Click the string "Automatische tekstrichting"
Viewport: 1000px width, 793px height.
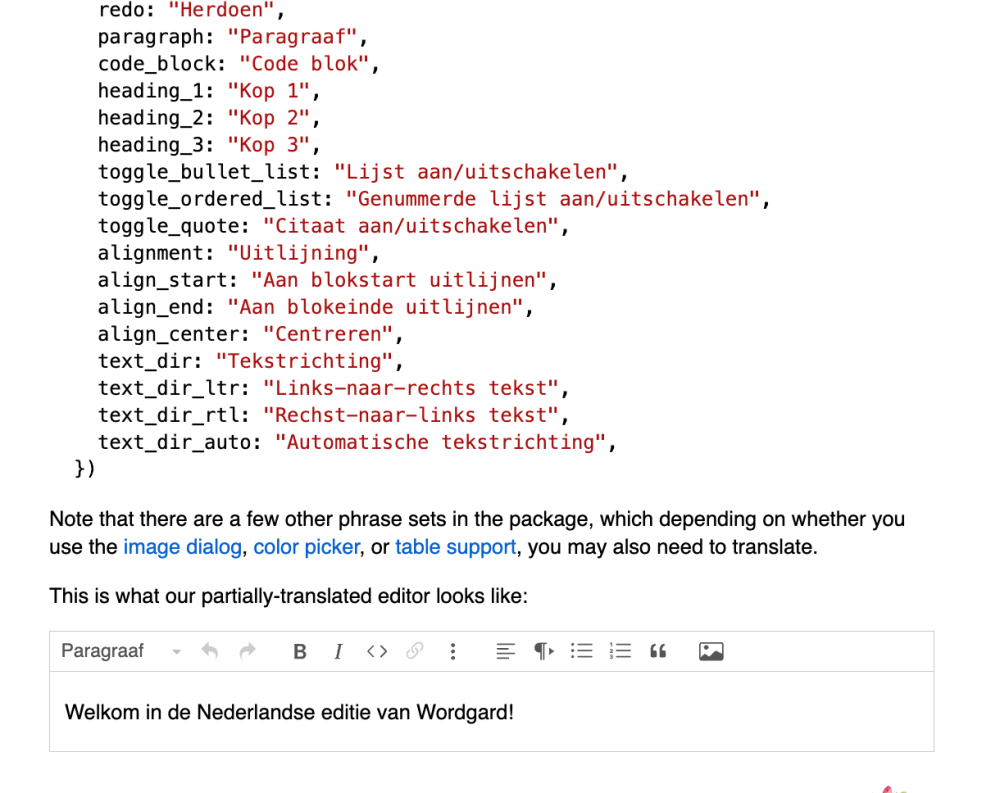click(440, 442)
